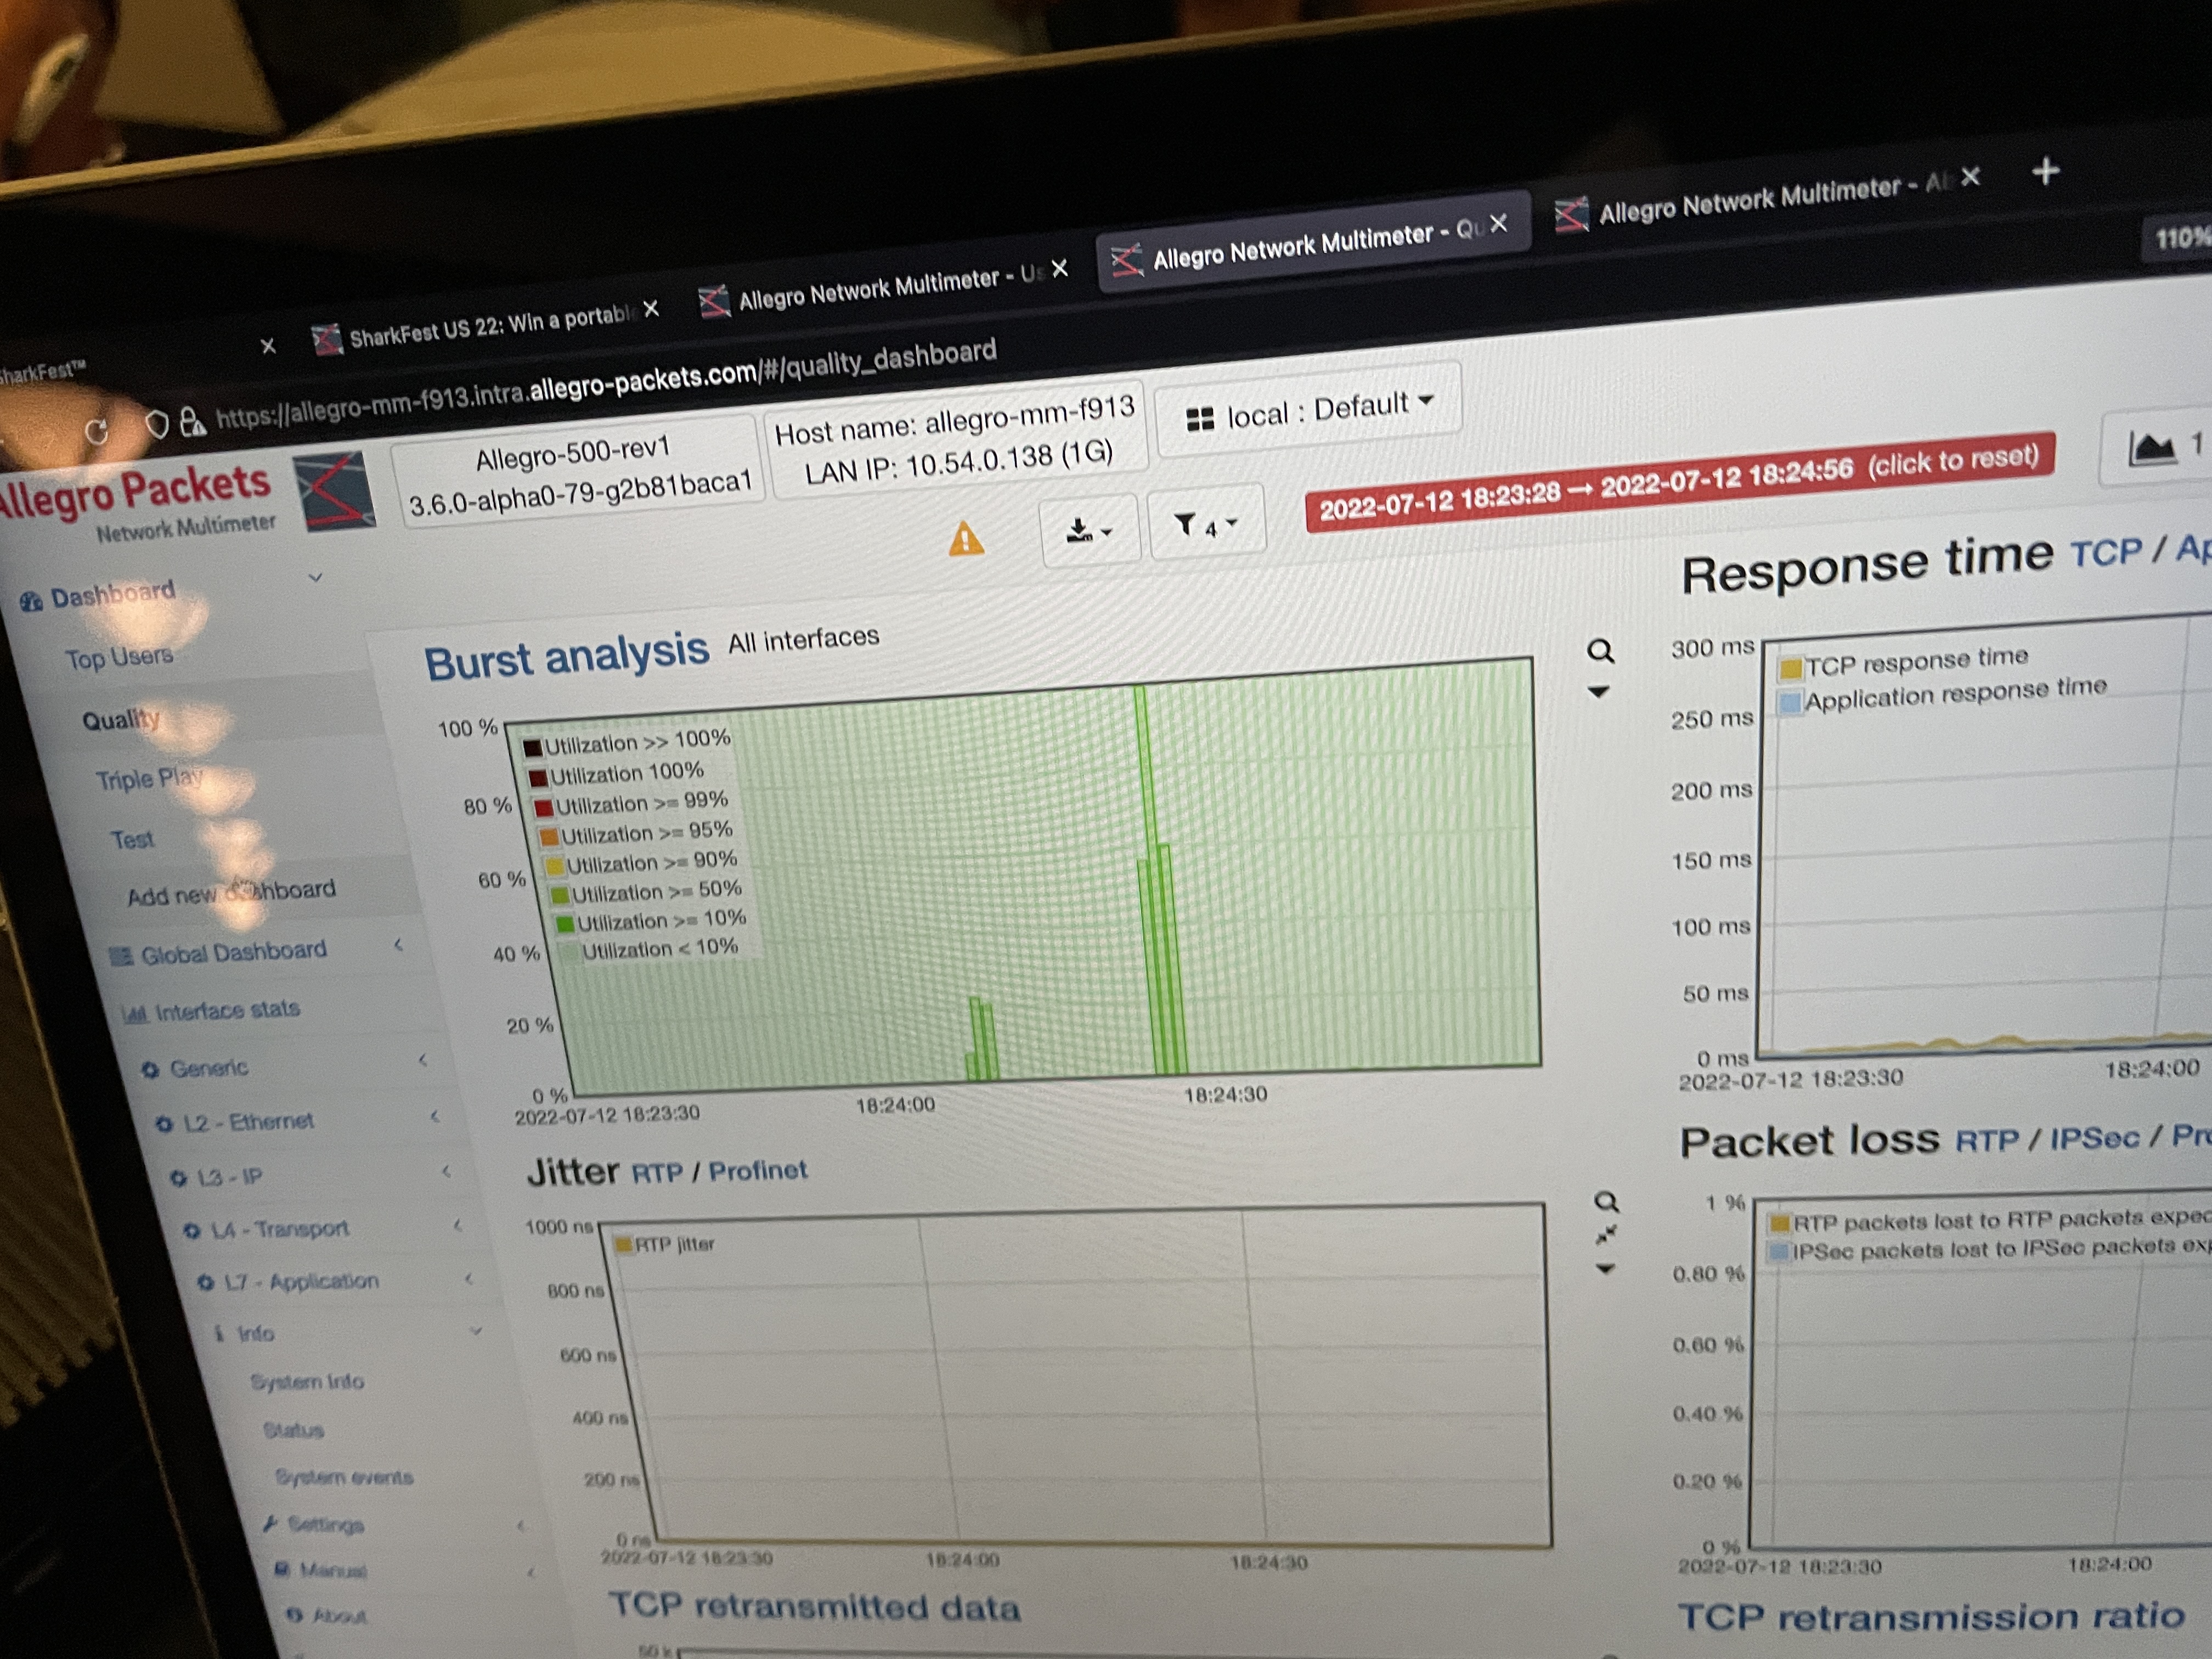
Task: Open System Info page
Action: click(x=307, y=1382)
